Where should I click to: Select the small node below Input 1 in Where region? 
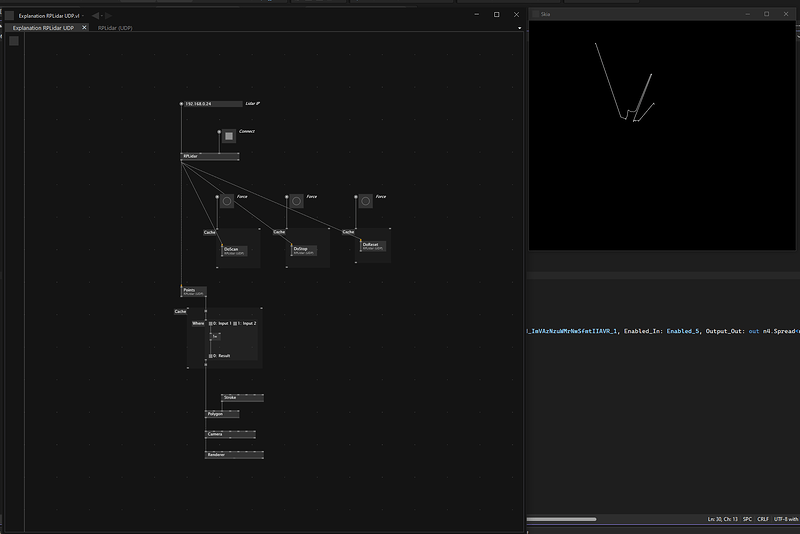[x=215, y=337]
